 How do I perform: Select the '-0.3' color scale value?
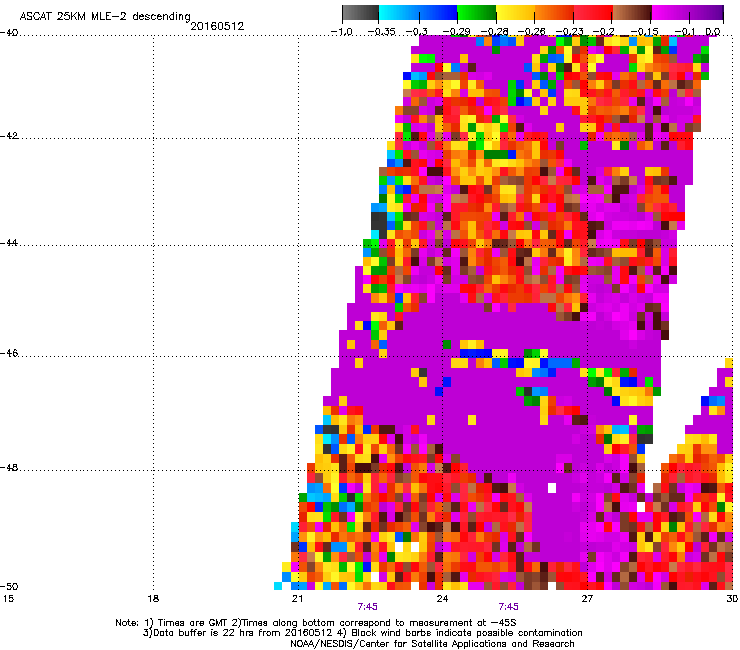coord(417,32)
